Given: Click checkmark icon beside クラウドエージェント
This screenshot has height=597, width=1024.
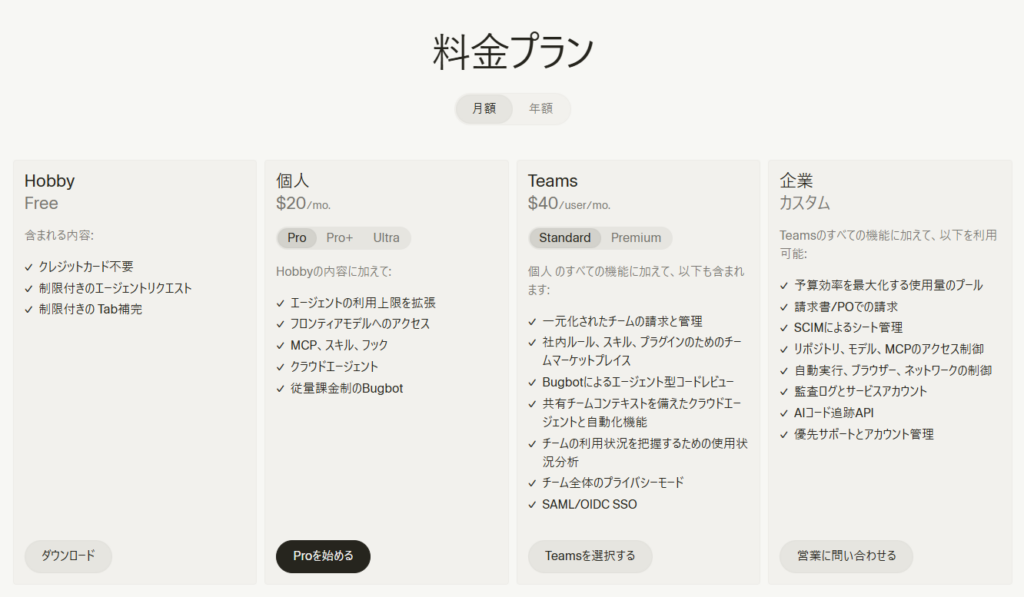Looking at the screenshot, I should pos(281,367).
